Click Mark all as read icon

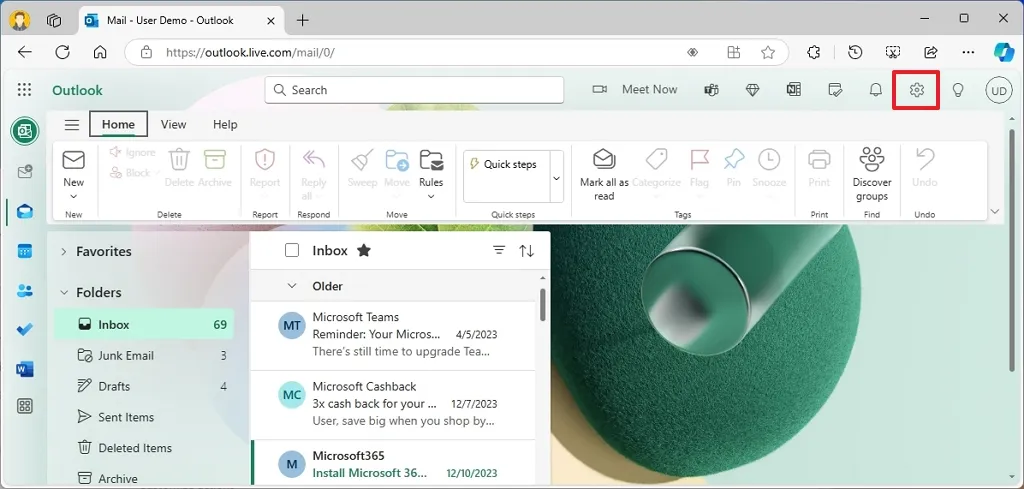(x=604, y=160)
